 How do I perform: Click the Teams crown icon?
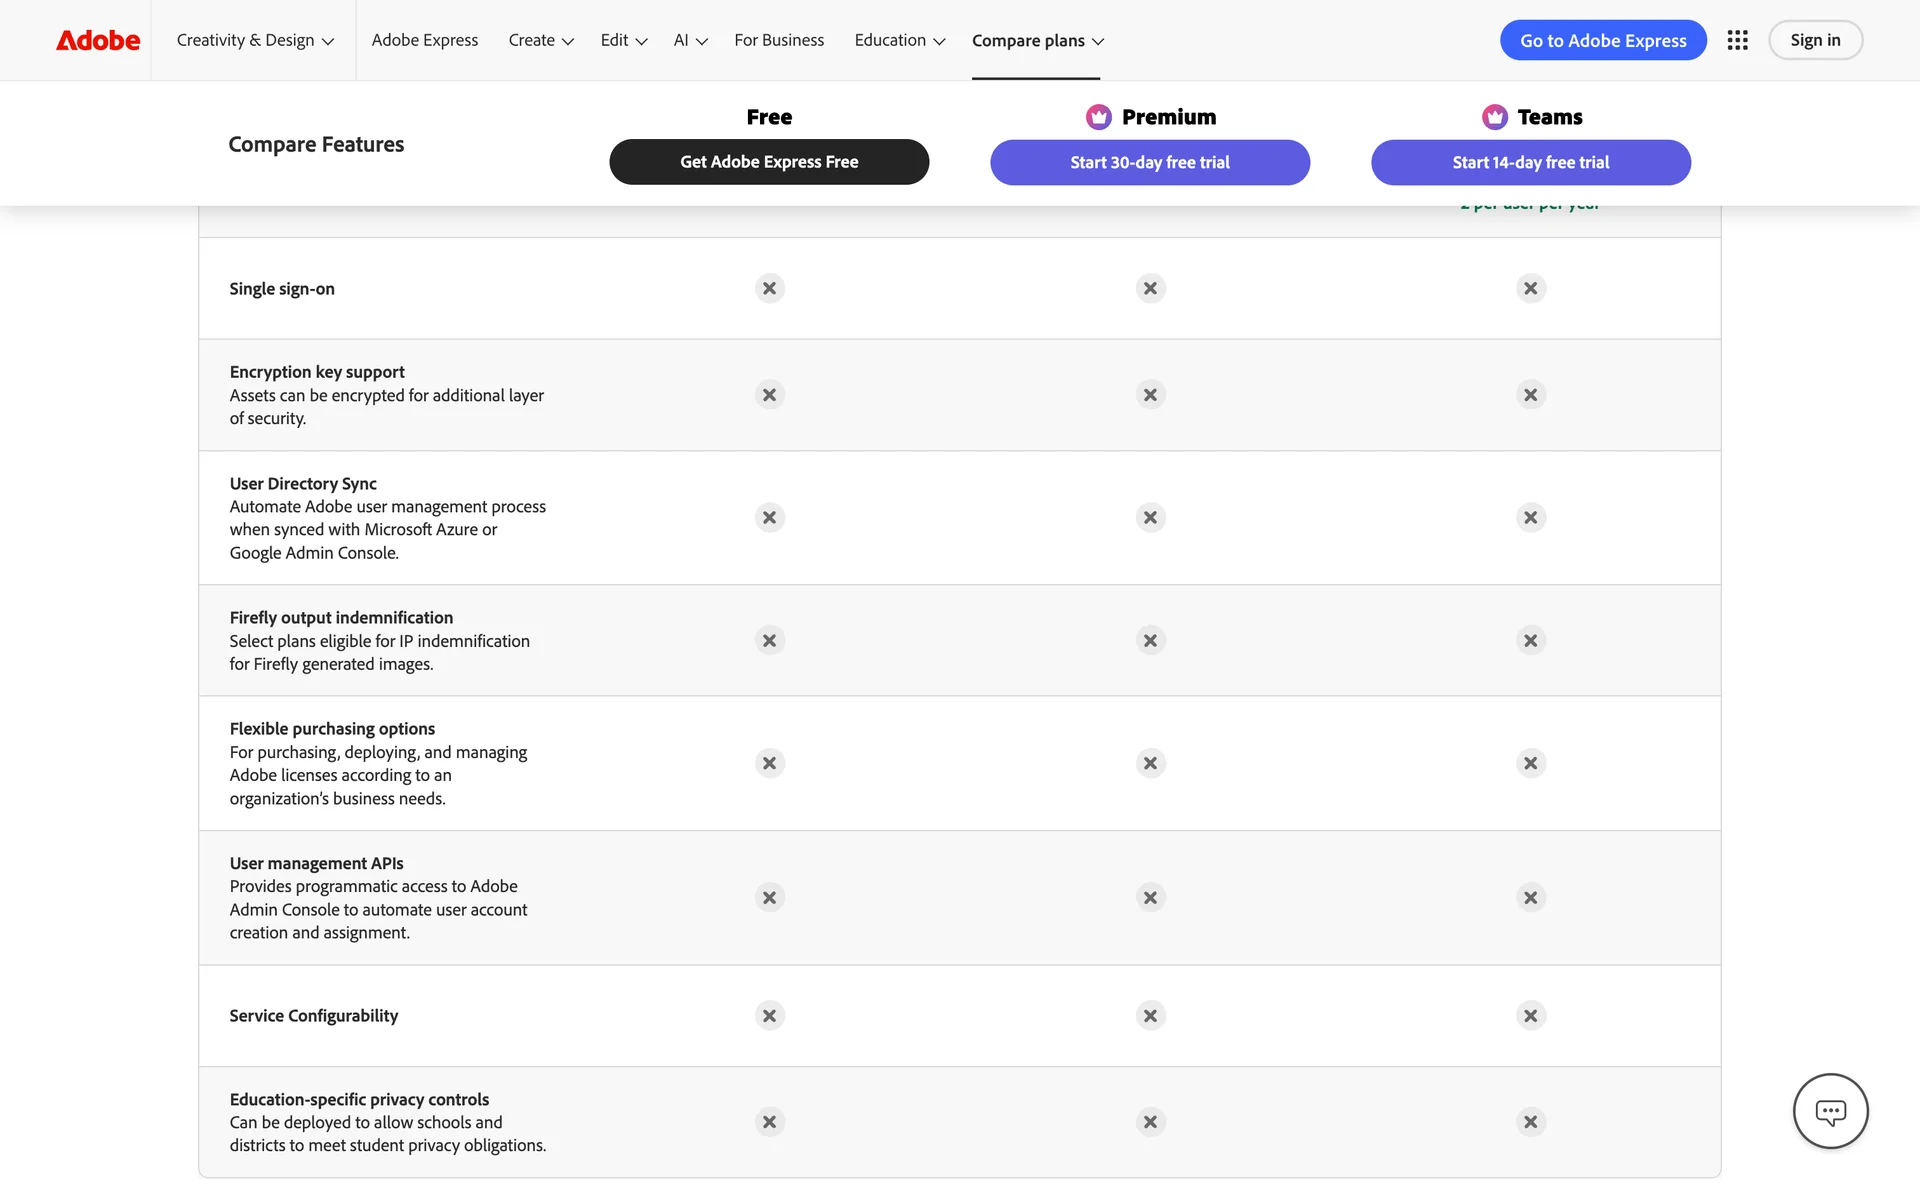point(1494,117)
